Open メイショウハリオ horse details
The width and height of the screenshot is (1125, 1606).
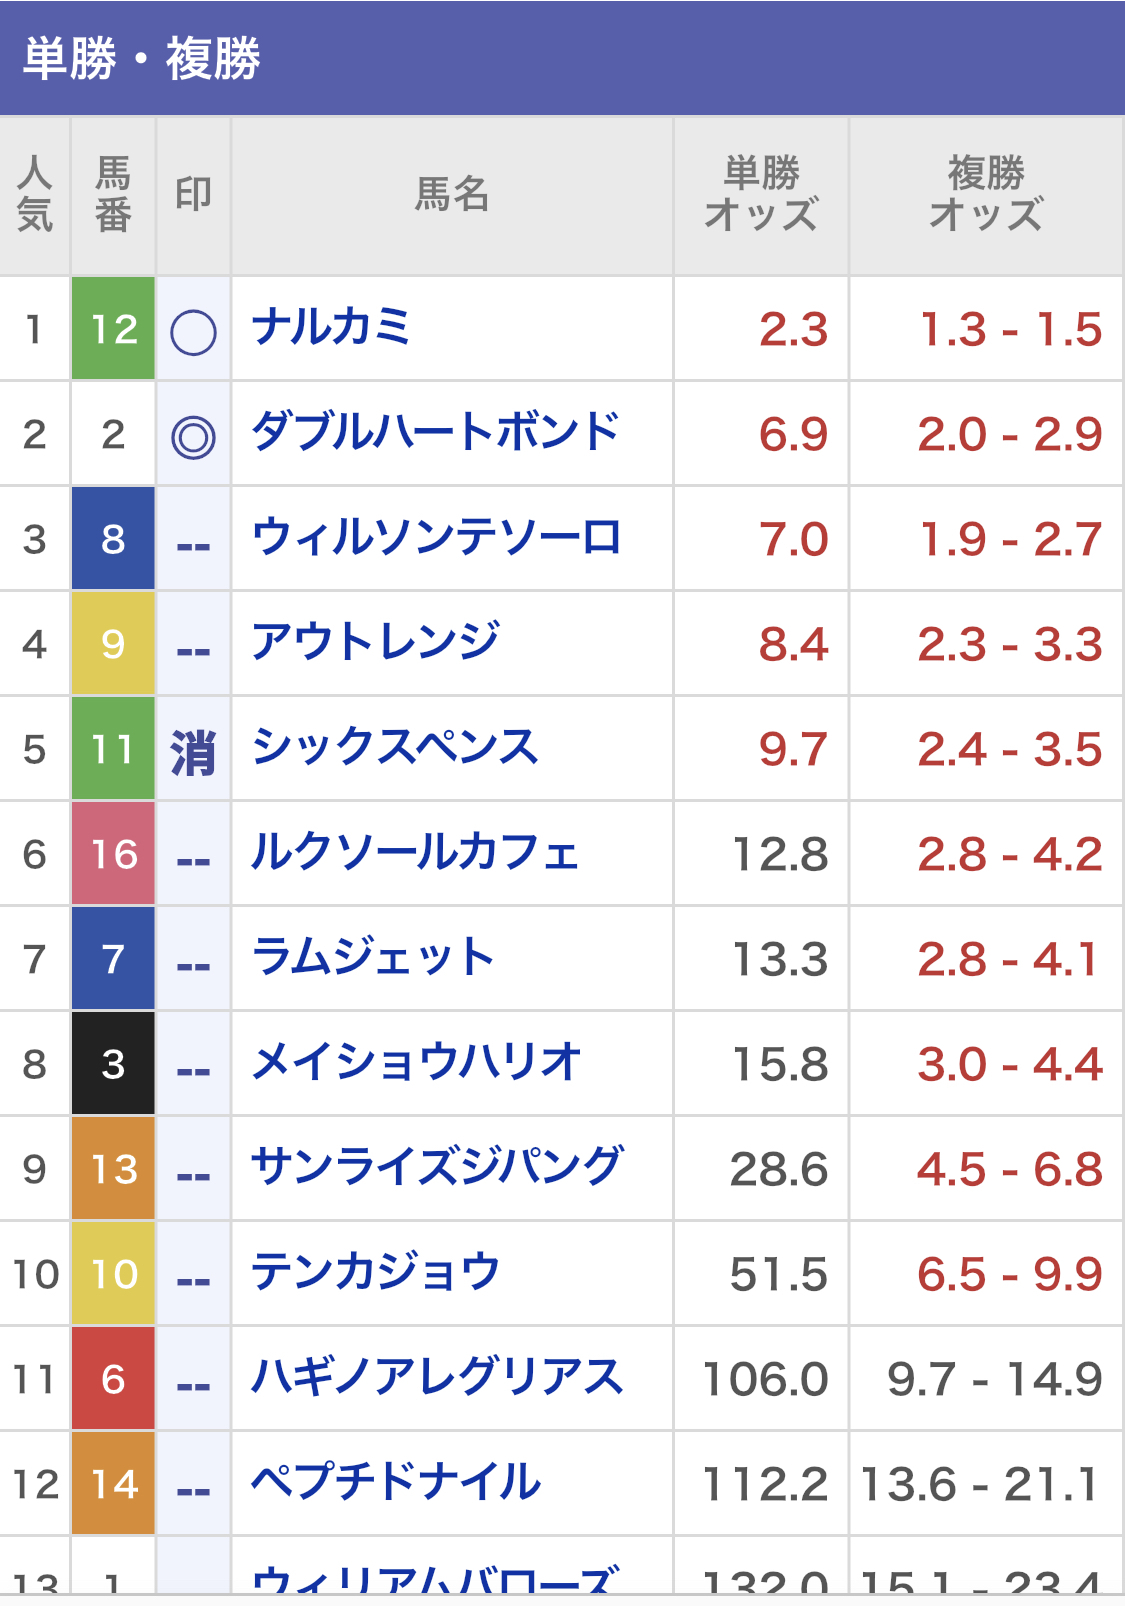tap(416, 1063)
